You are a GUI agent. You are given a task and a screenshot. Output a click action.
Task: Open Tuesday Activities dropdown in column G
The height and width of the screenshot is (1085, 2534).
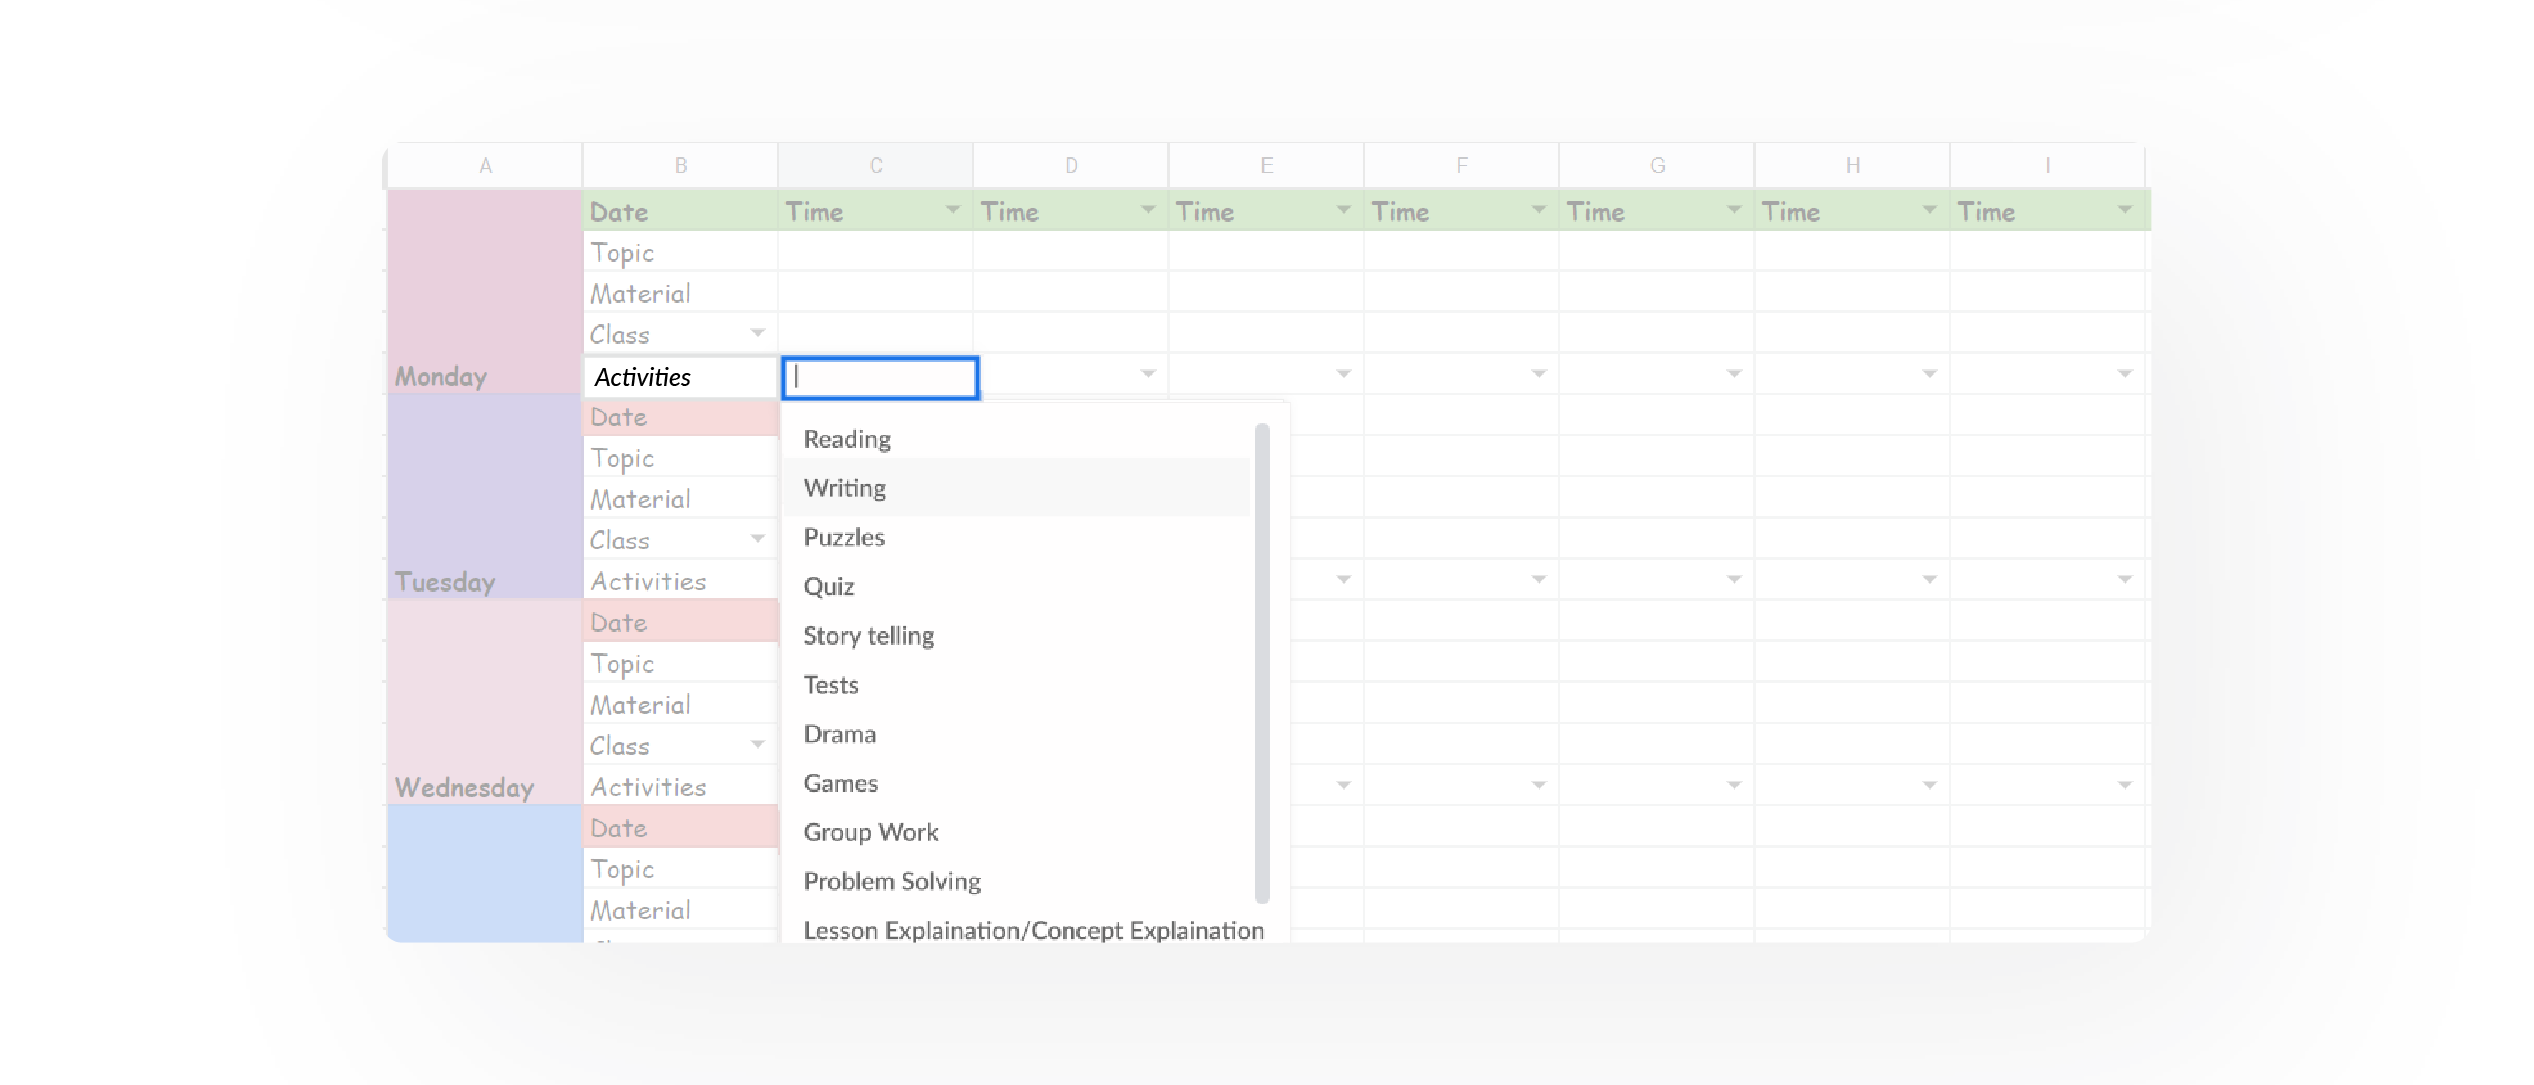[1734, 580]
